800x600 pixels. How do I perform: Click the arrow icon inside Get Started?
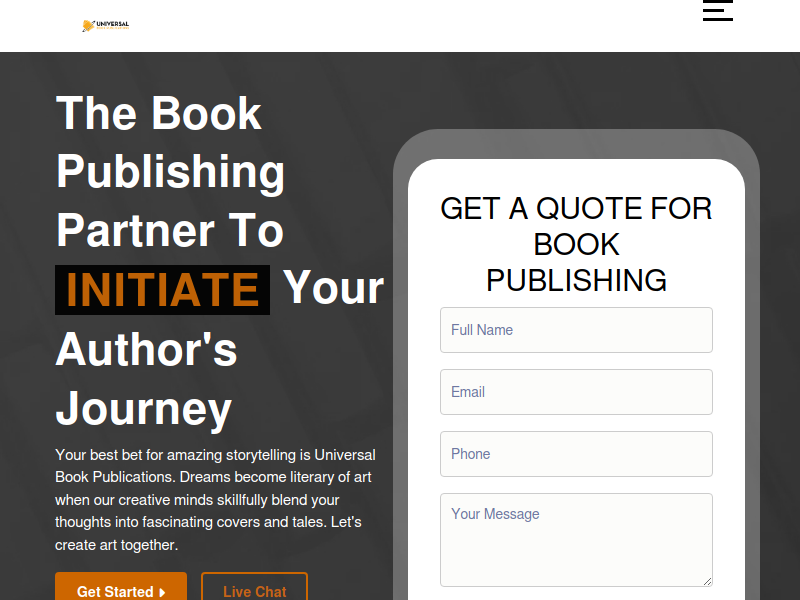[x=162, y=592]
